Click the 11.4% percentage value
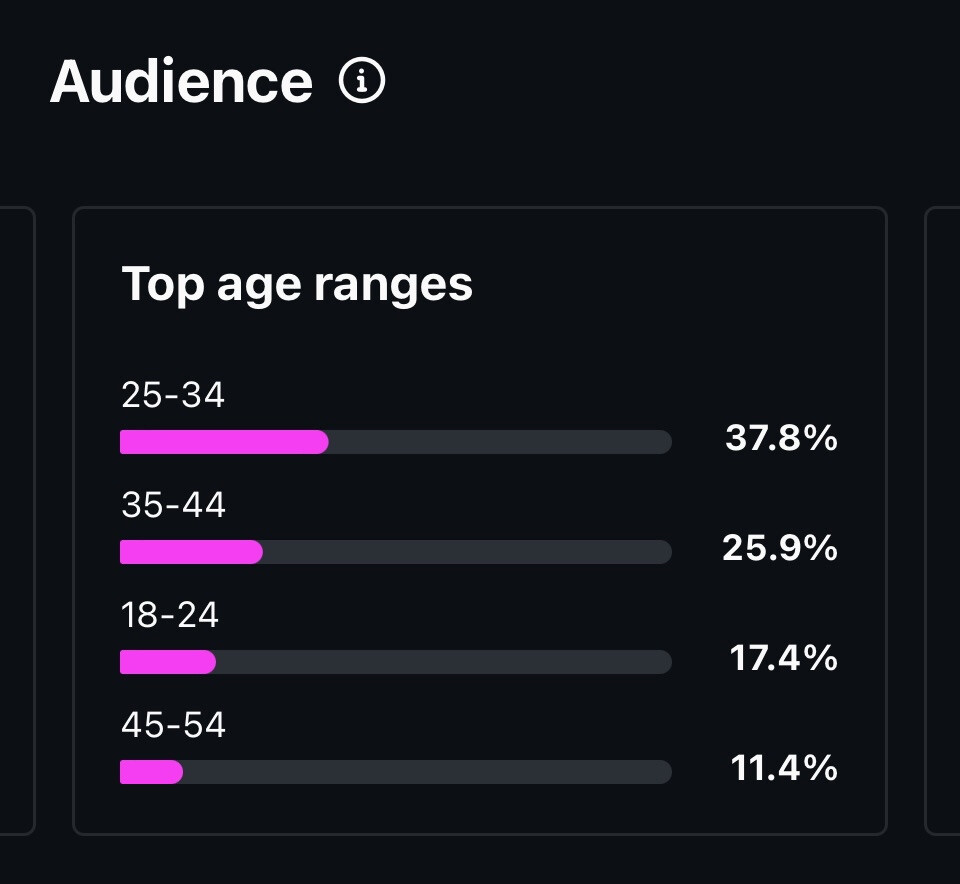The width and height of the screenshot is (960, 884). [784, 768]
